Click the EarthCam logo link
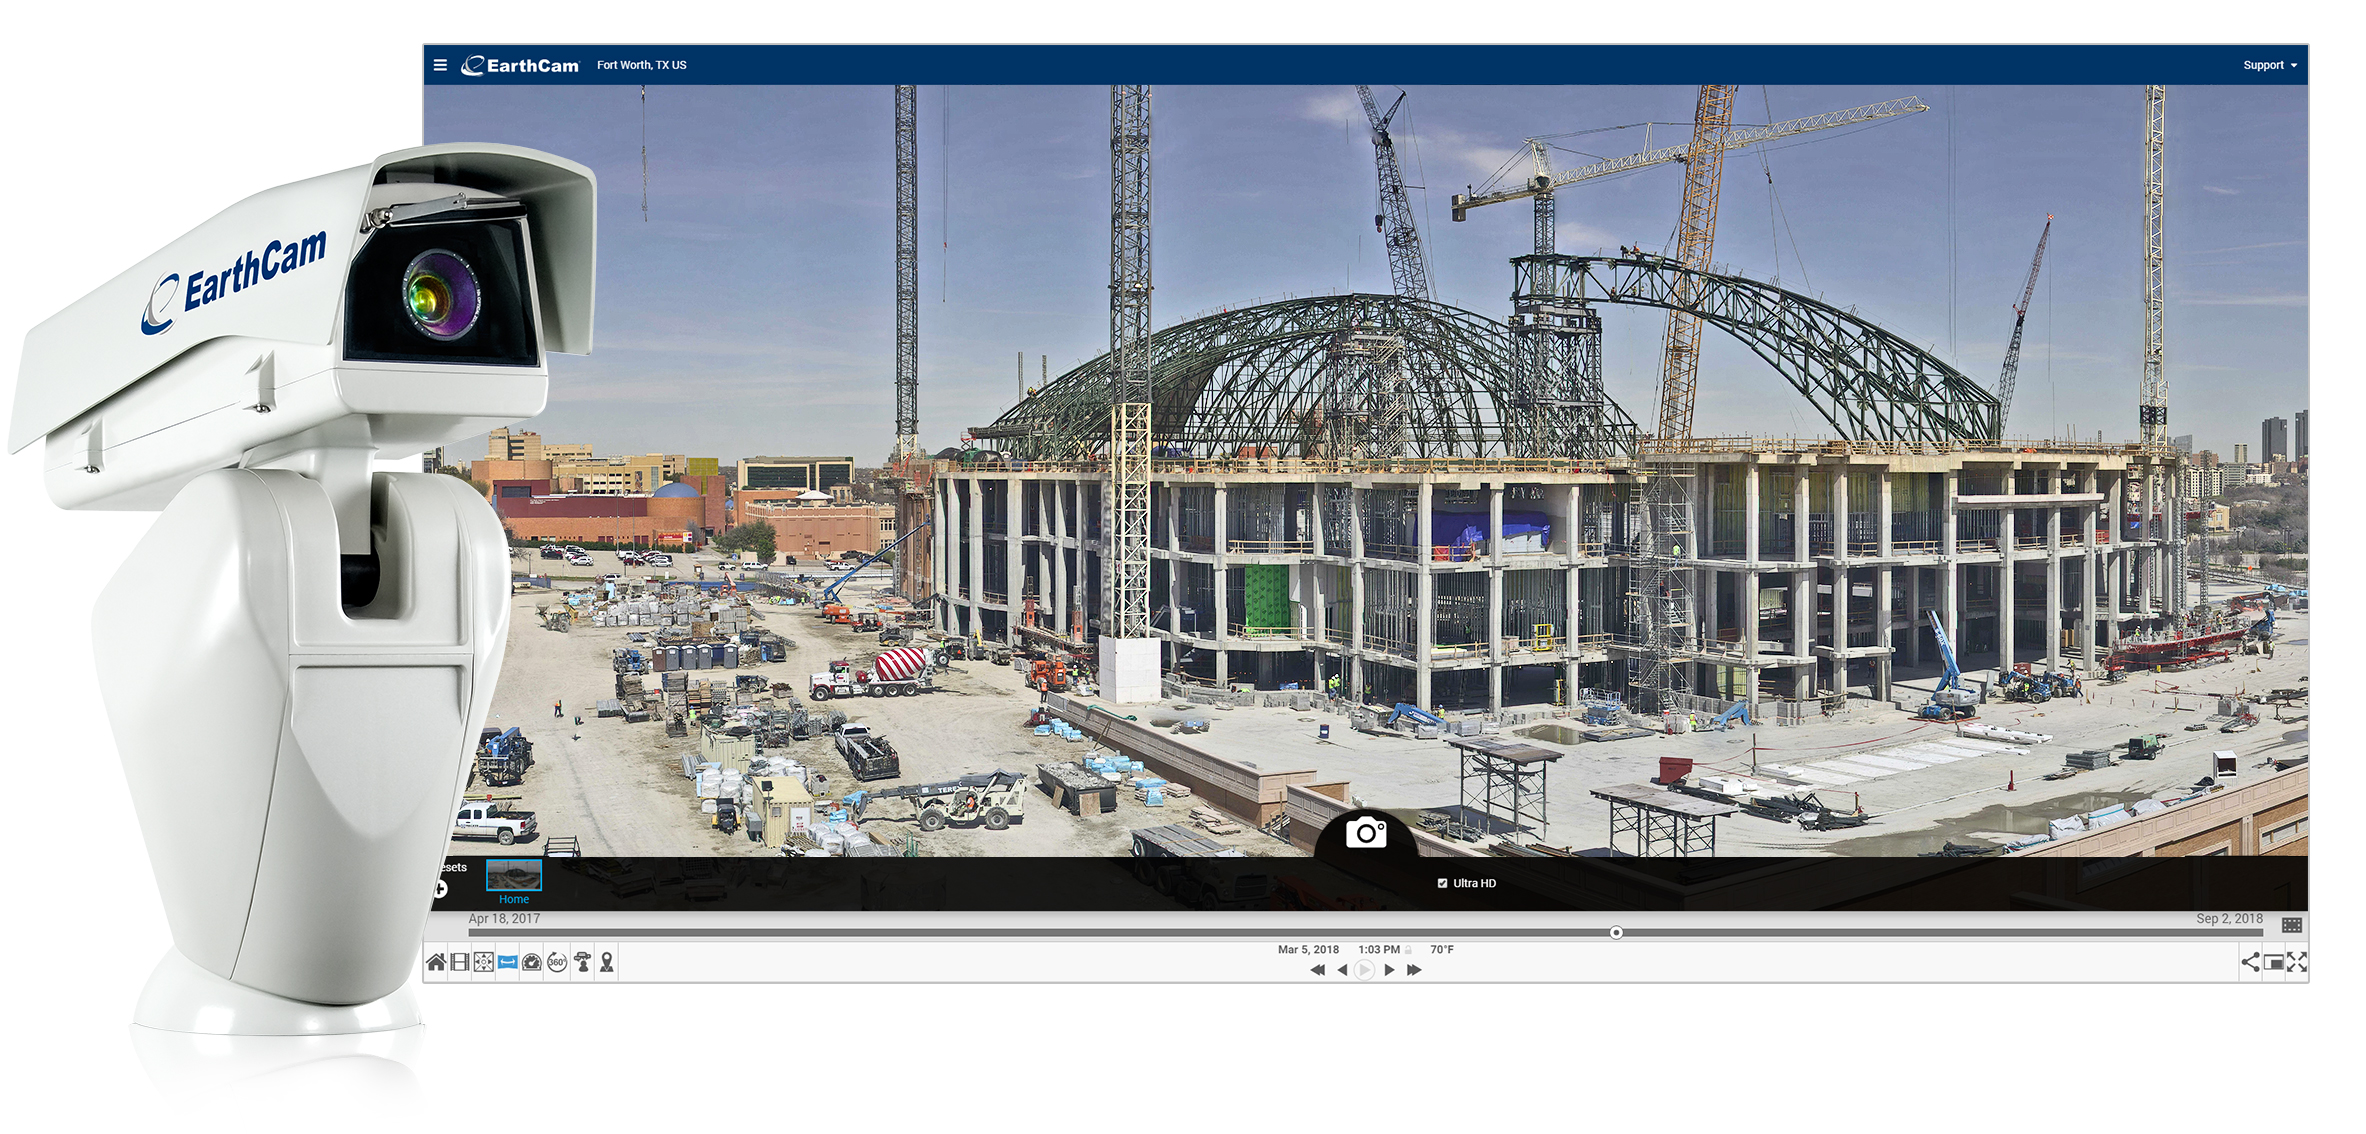 pos(520,65)
